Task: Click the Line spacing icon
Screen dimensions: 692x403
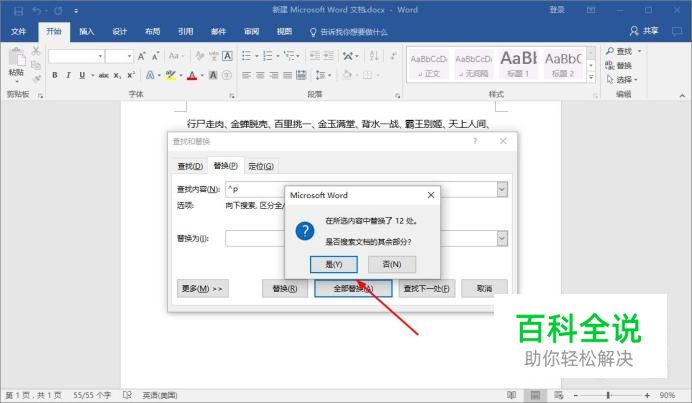Action: click(x=320, y=75)
